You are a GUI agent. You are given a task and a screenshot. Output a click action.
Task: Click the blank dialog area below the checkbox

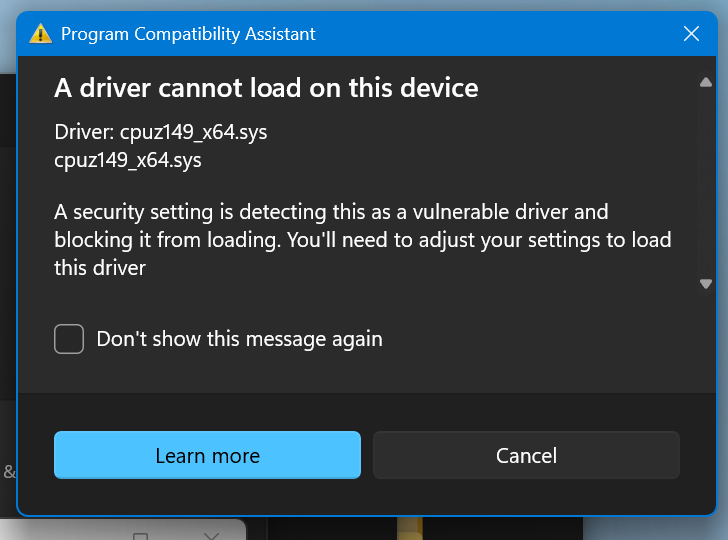360,375
